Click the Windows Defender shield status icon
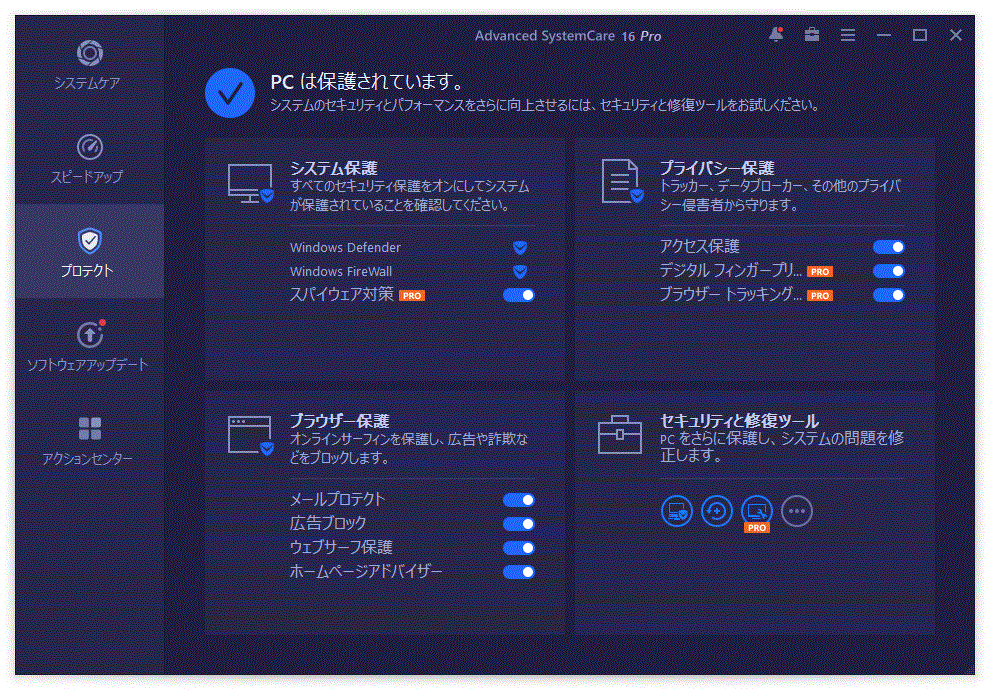Screen dimensions: 990x690 click(x=520, y=247)
